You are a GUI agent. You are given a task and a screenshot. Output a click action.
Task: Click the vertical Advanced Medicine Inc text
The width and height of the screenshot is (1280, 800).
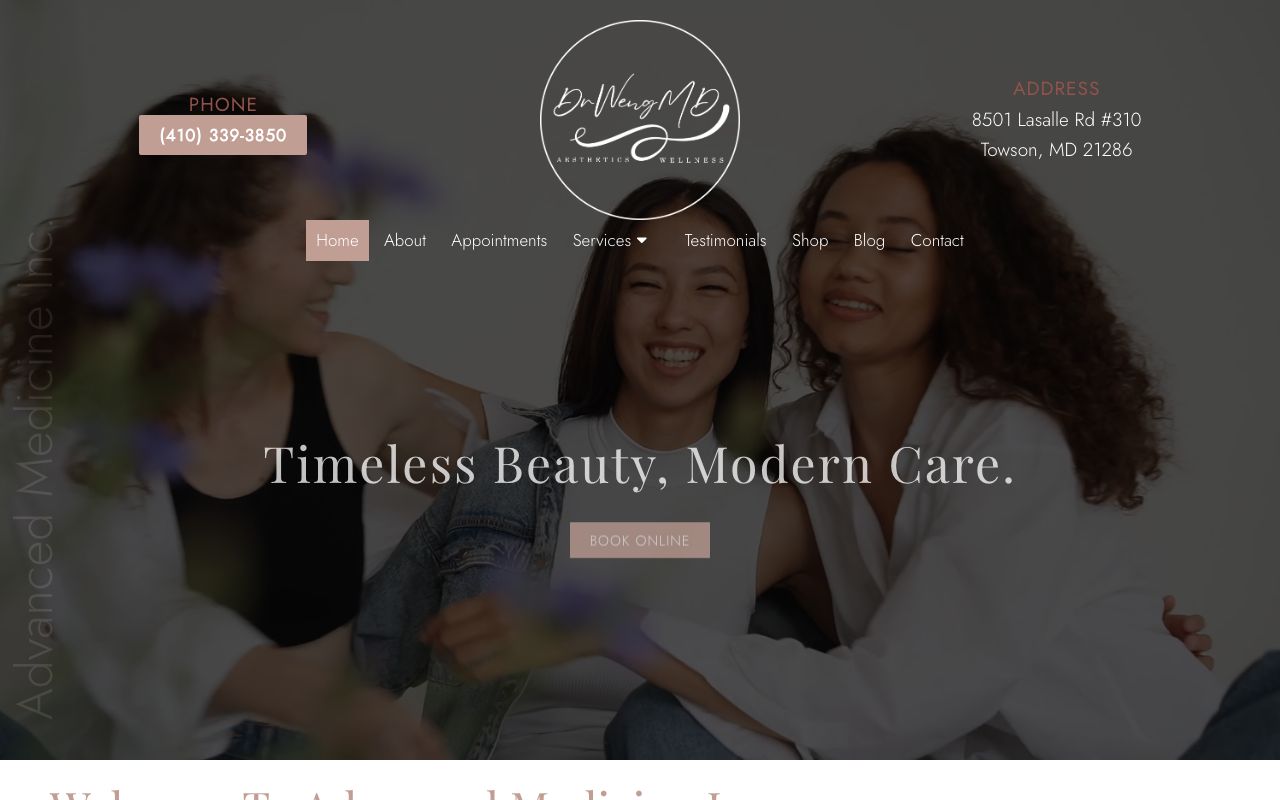point(34,472)
